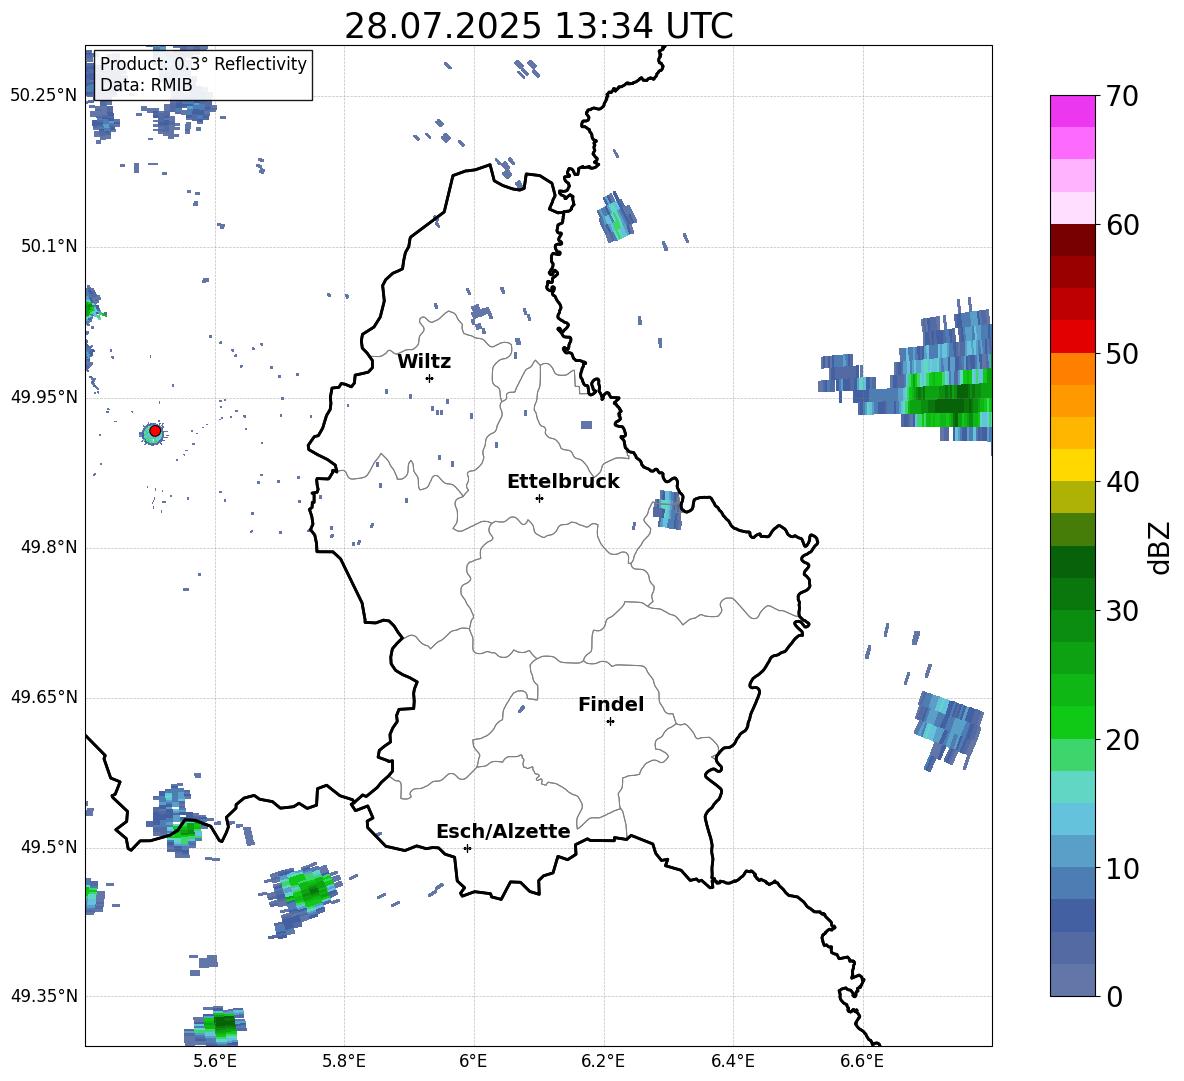Click the 20 tick on colorbar
Viewport: 1184px width, 1081px height.
click(x=1123, y=739)
